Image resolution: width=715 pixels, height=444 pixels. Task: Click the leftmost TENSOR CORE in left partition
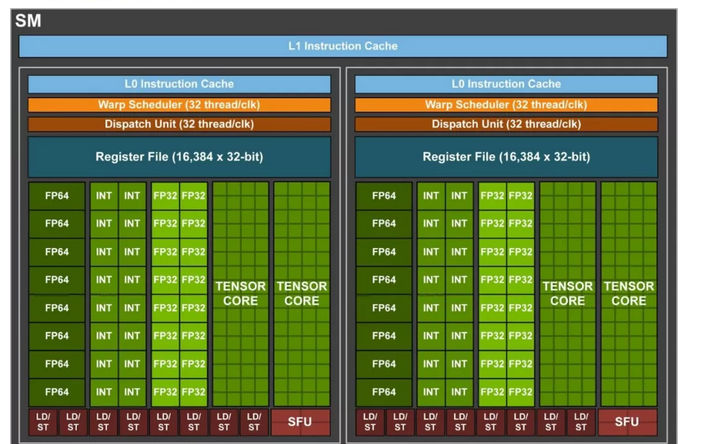click(x=240, y=293)
